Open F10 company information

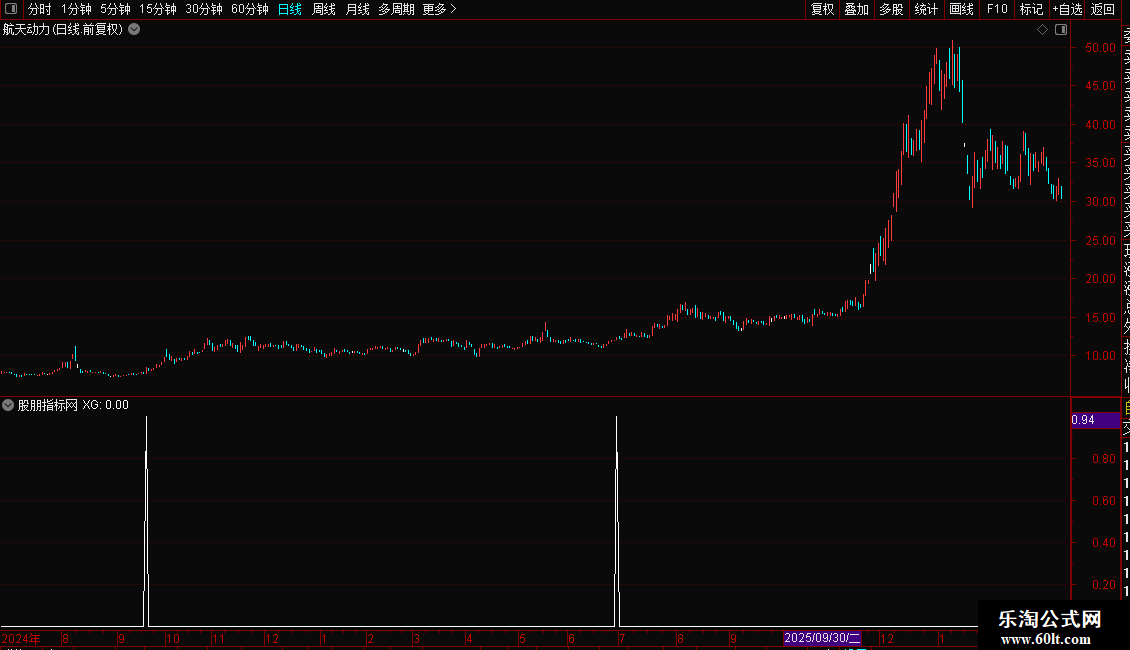[x=997, y=9]
